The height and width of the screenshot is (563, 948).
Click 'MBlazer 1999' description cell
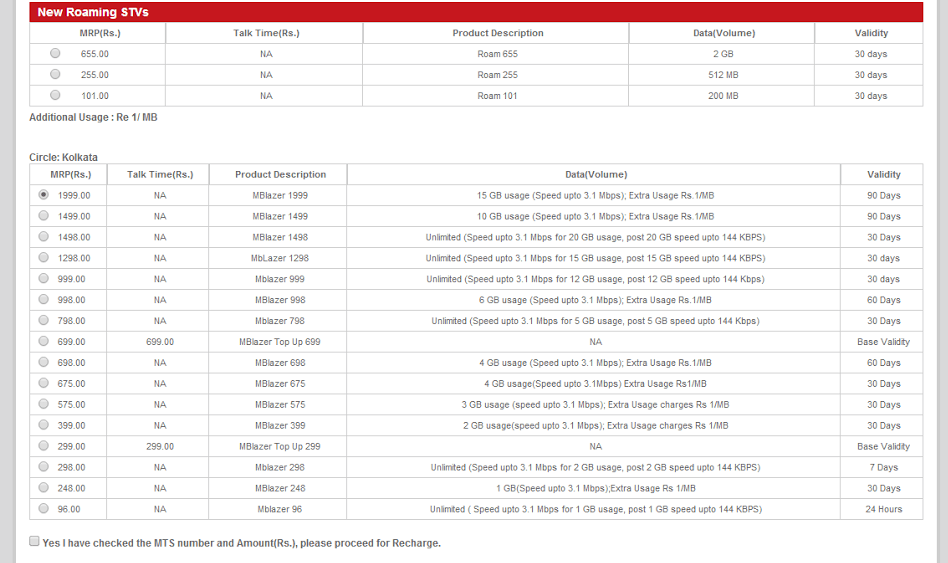click(280, 195)
